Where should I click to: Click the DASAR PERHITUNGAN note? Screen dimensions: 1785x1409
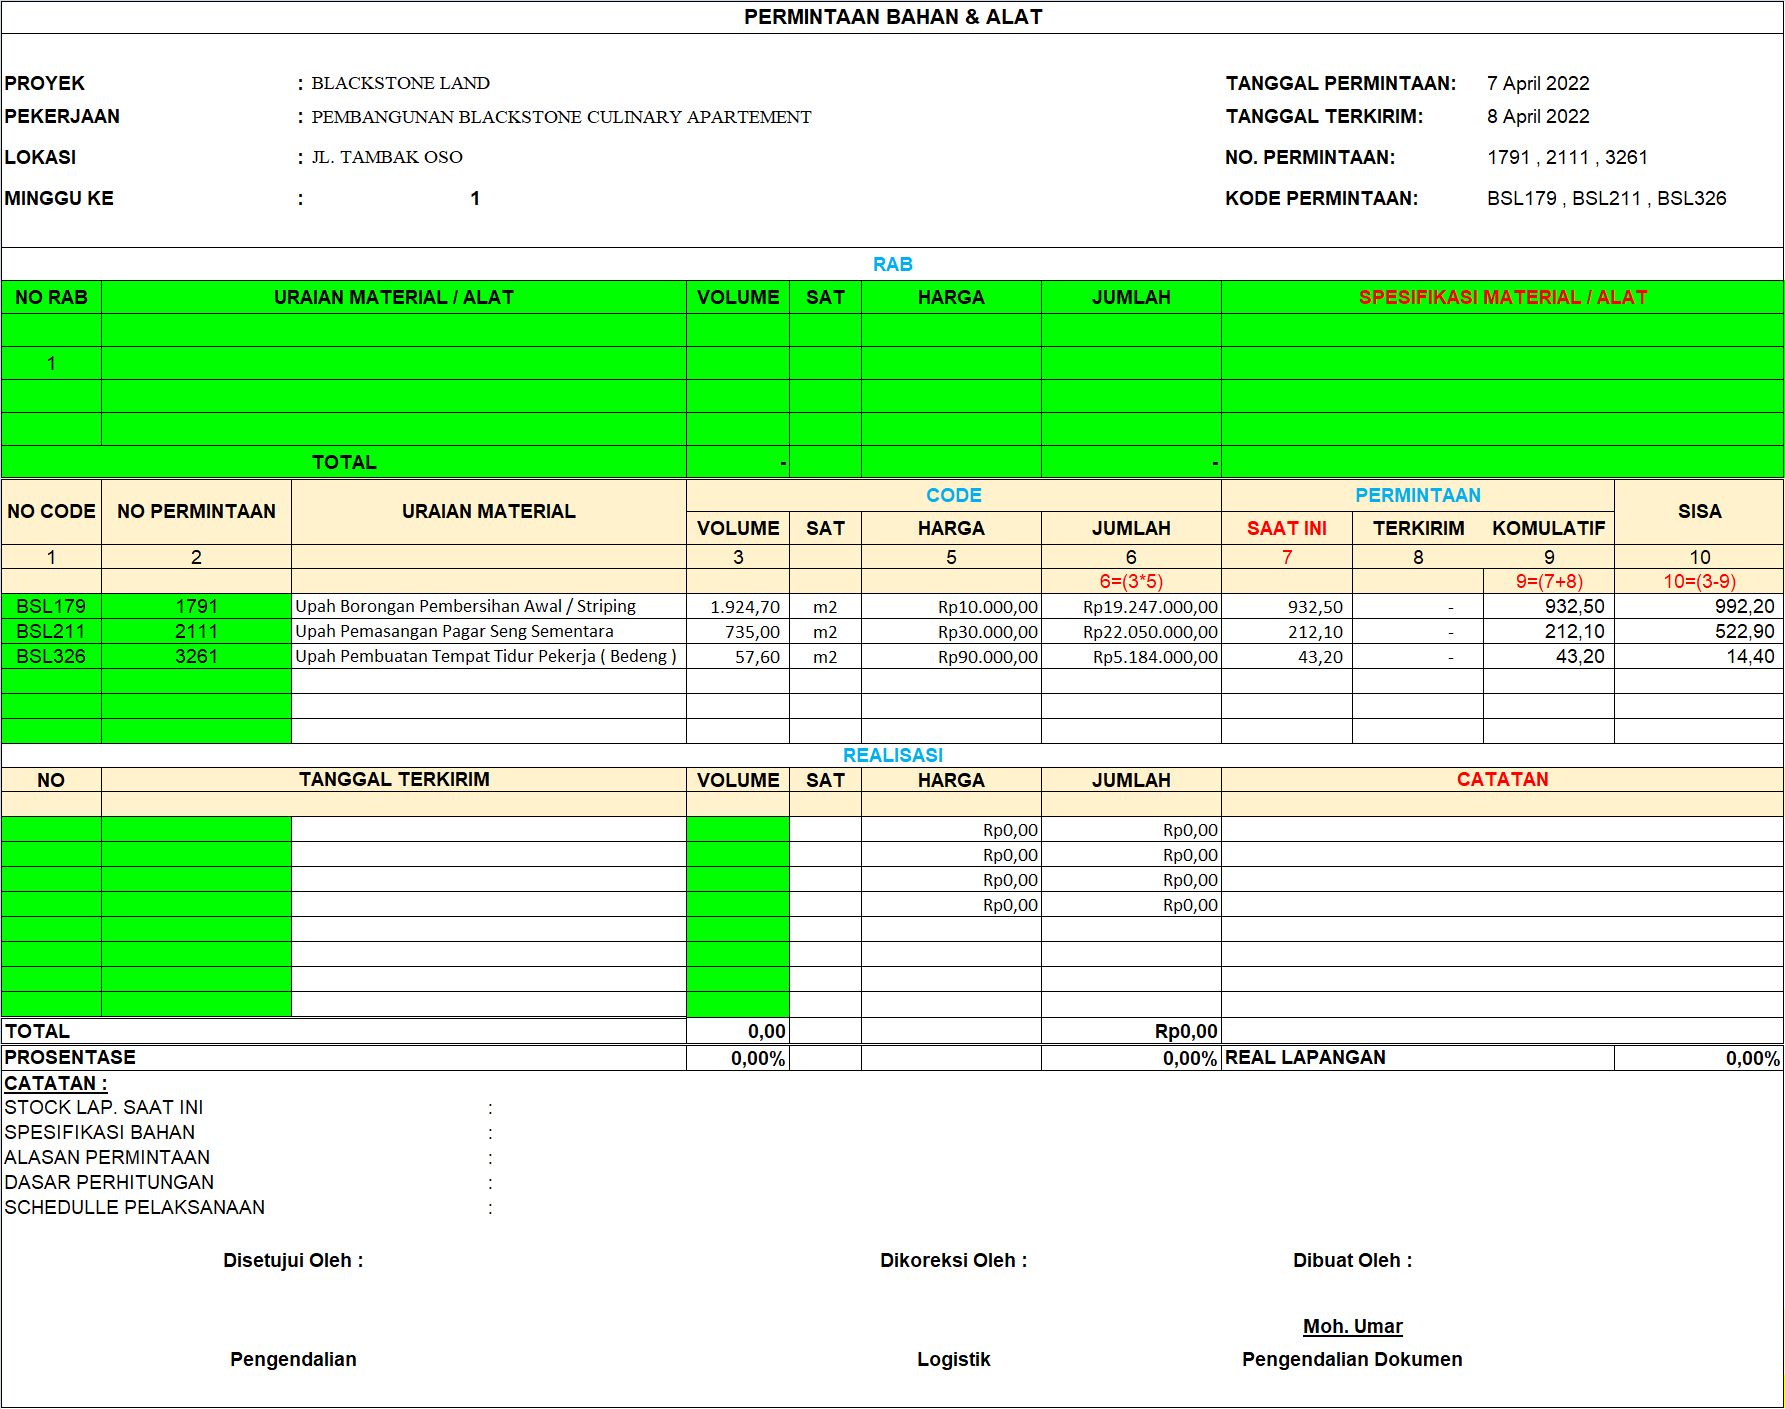tap(109, 1182)
